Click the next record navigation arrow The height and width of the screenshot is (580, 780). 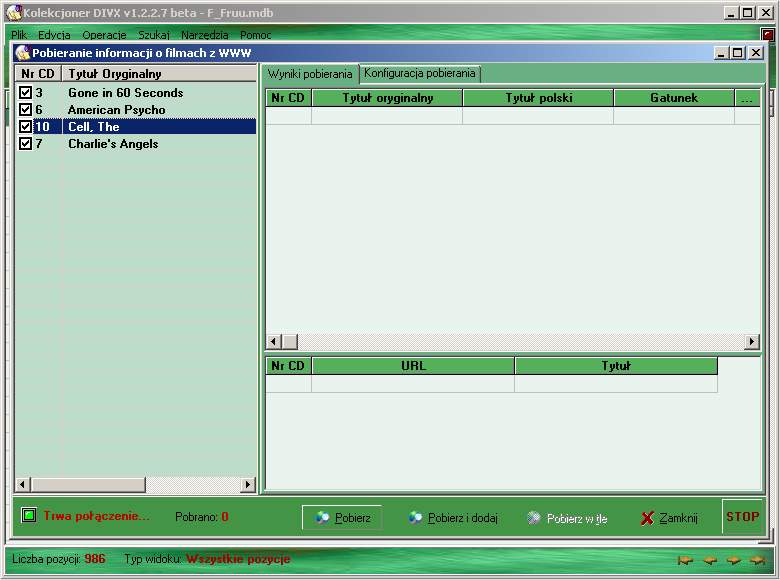click(x=734, y=560)
